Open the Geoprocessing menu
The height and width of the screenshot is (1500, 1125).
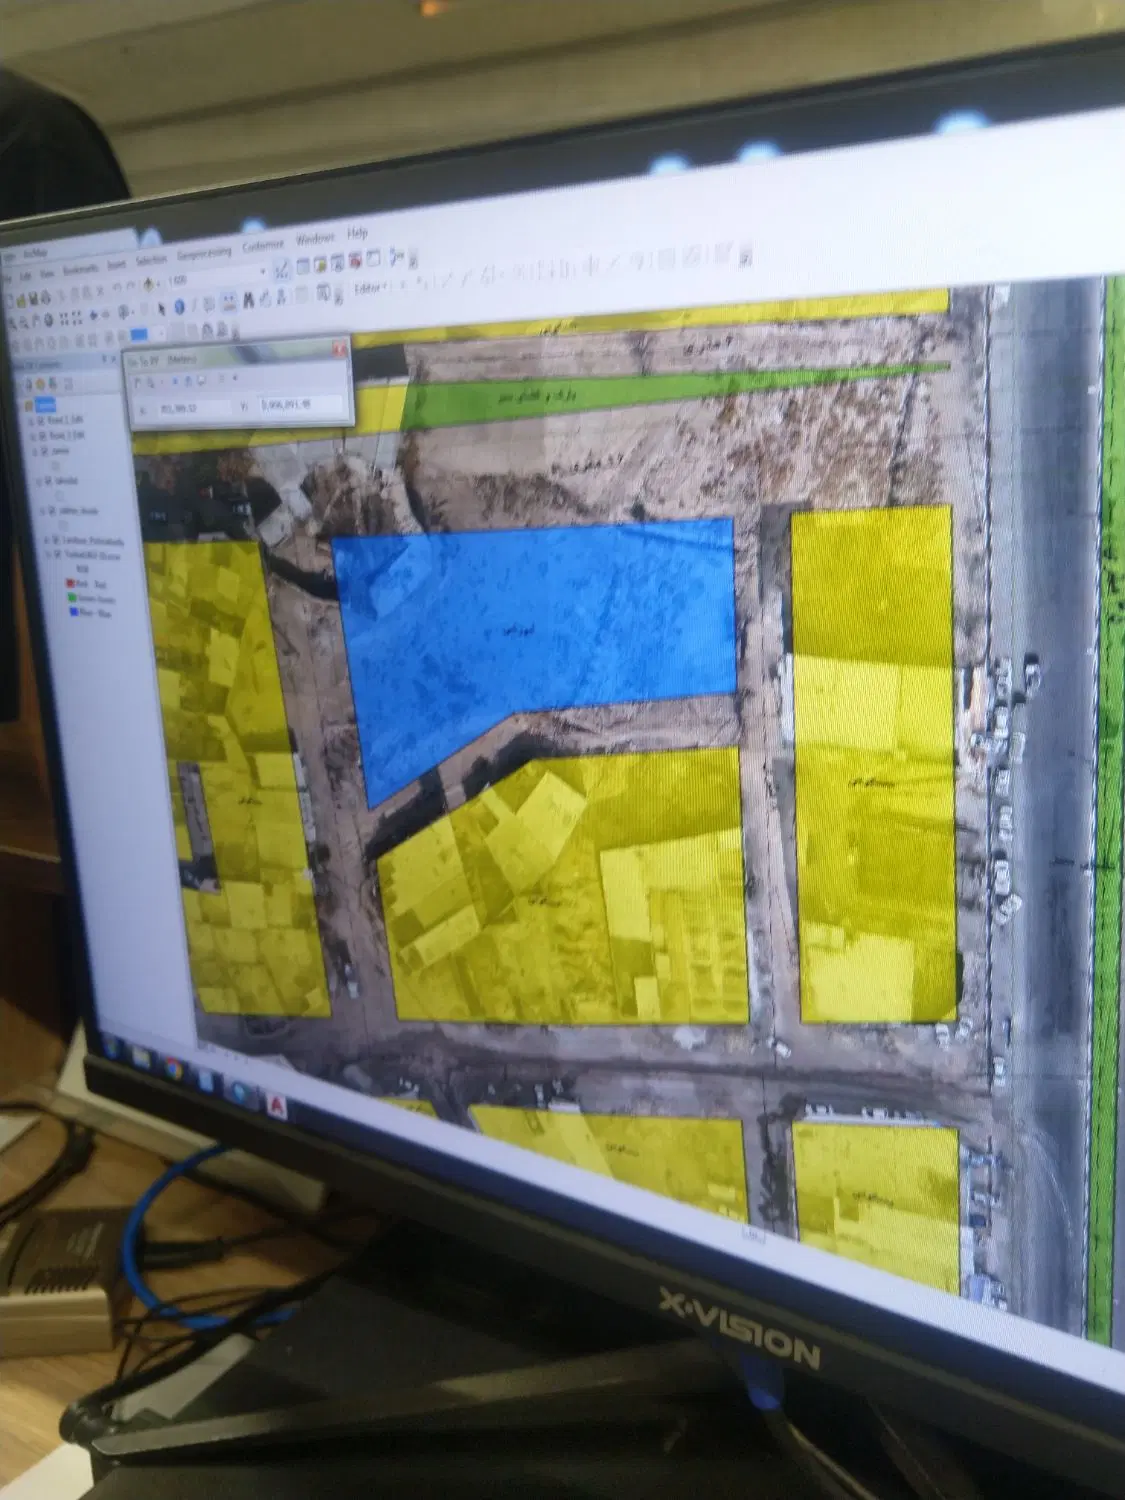(x=204, y=251)
